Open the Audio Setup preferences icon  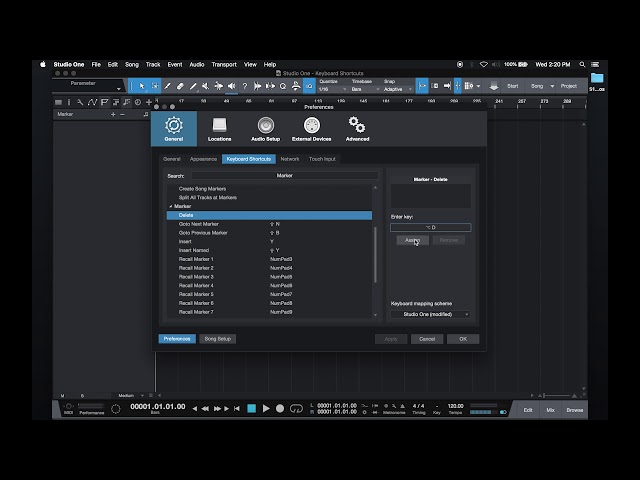265,129
